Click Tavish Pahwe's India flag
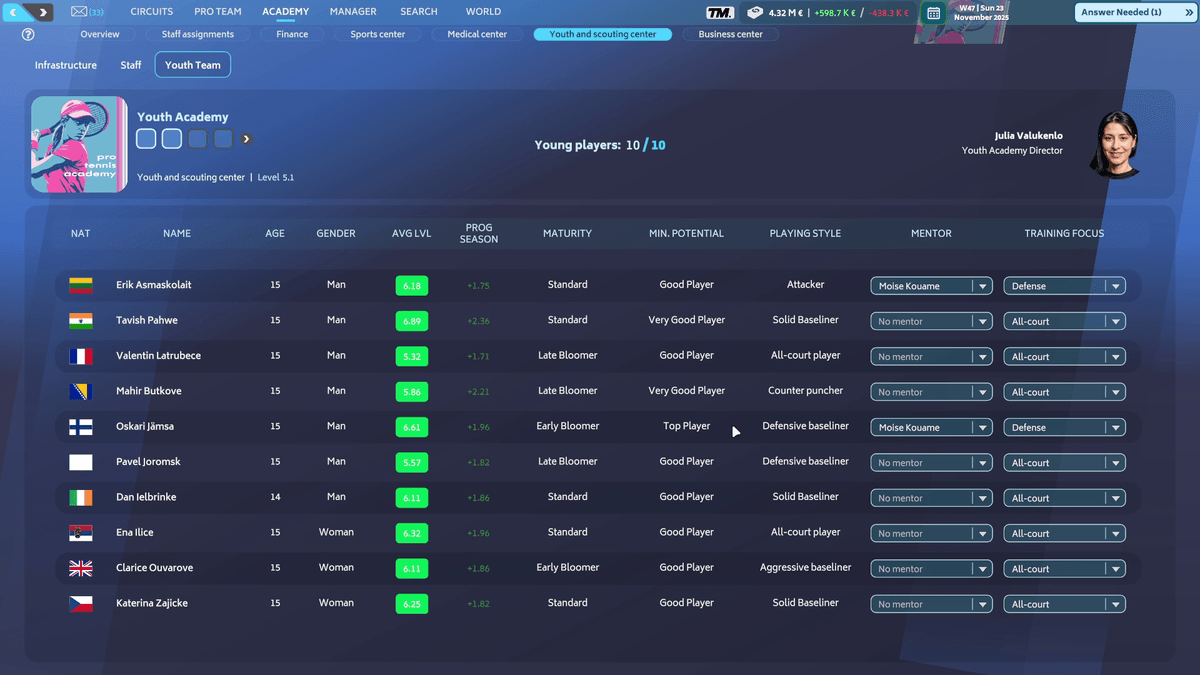Screen dimensions: 1200x675 [80, 320]
